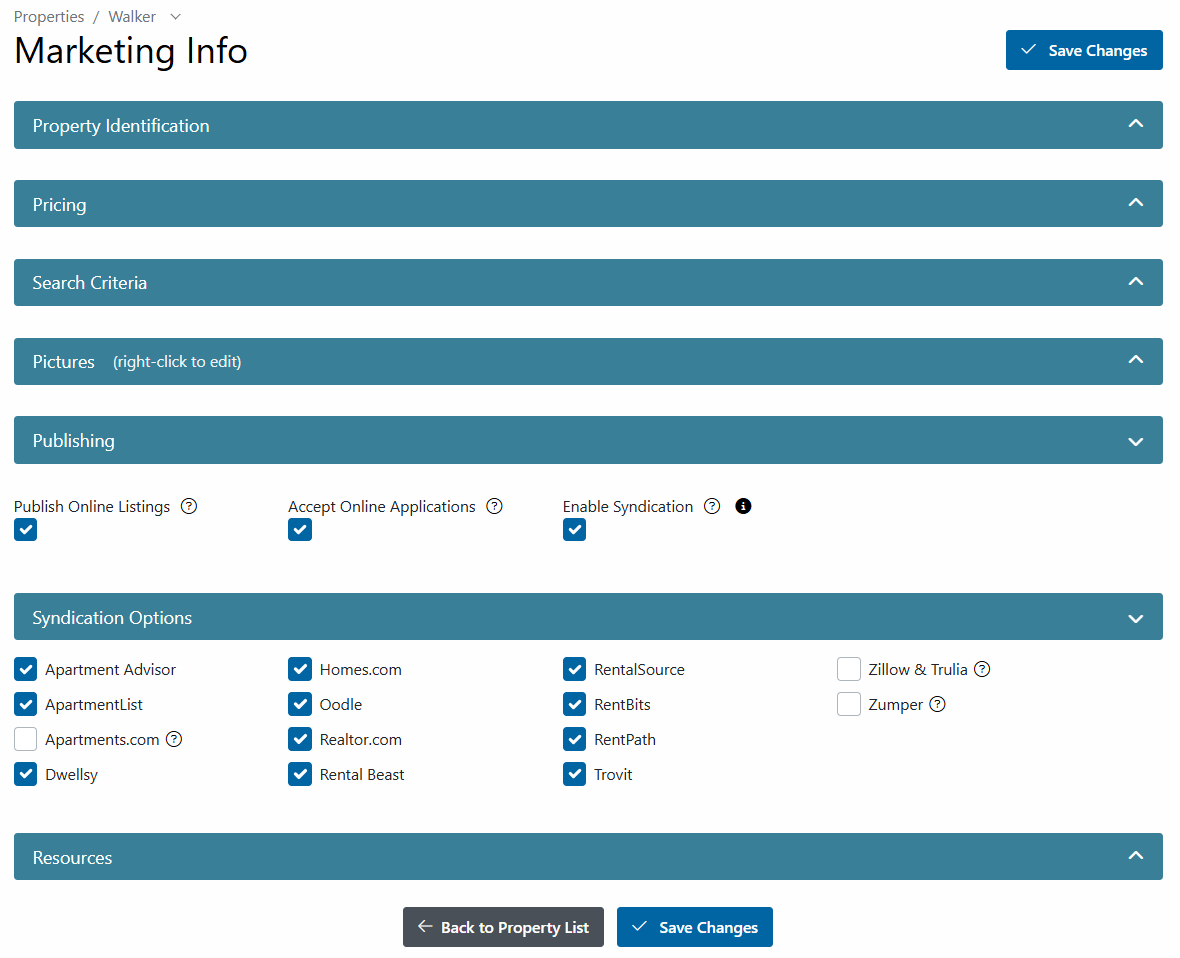Viewport: 1180px width, 958px height.
Task: Expand the Resources section
Action: (x=588, y=856)
